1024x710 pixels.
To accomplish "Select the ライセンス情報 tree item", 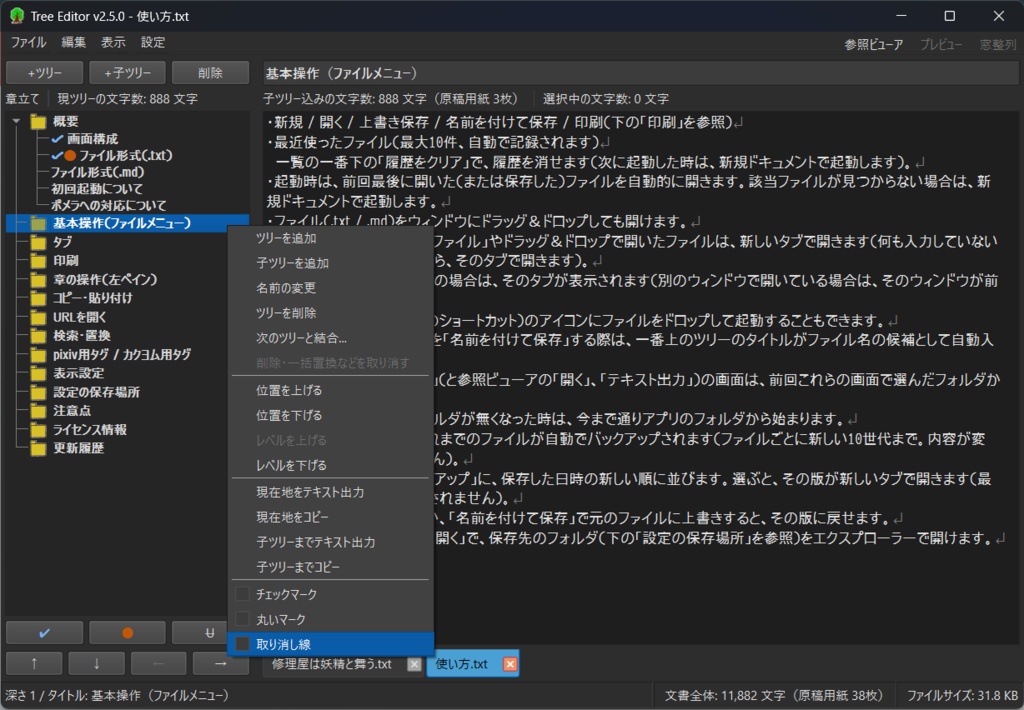I will point(89,430).
